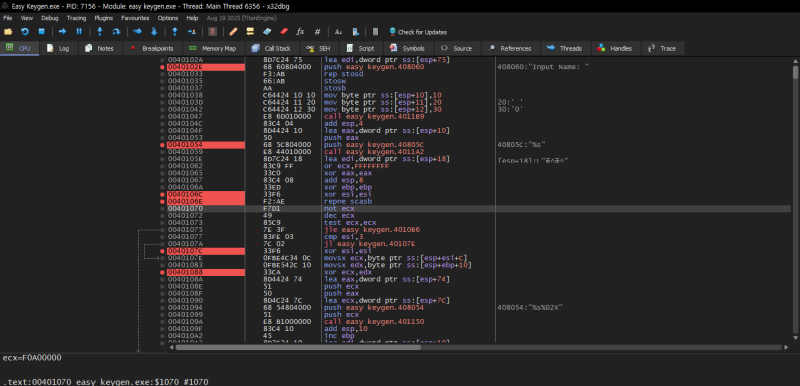Open the Calculator icon
The image size is (800, 386).
[376, 32]
